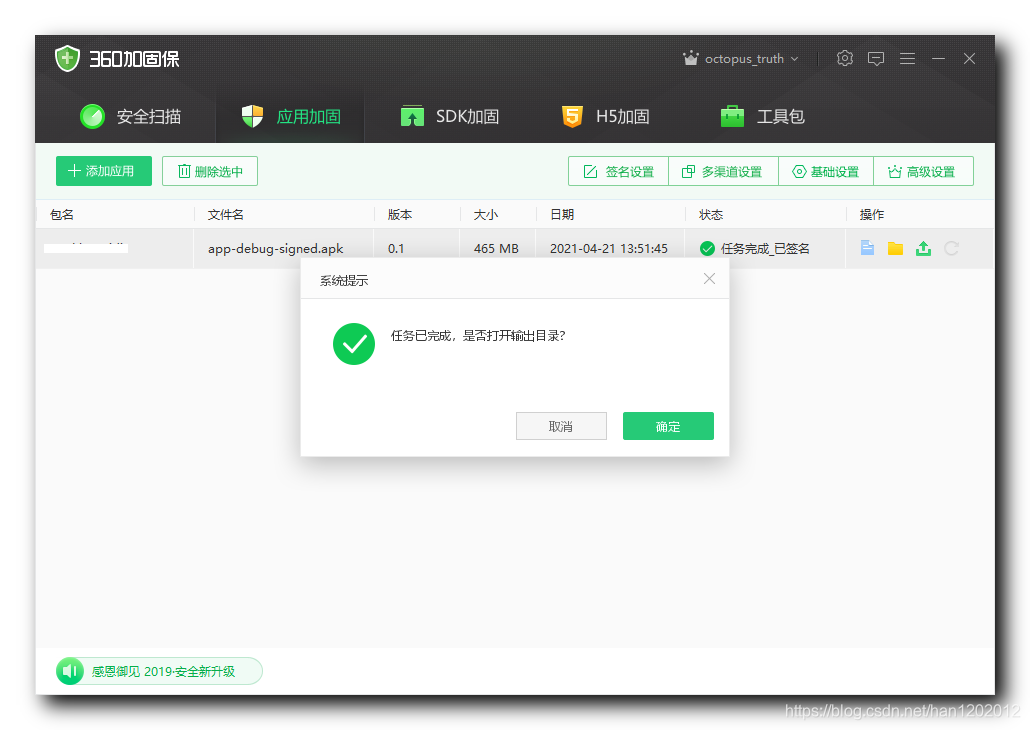Click the 应用加固 shield icon
This screenshot has width=1030, height=730.
[252, 116]
